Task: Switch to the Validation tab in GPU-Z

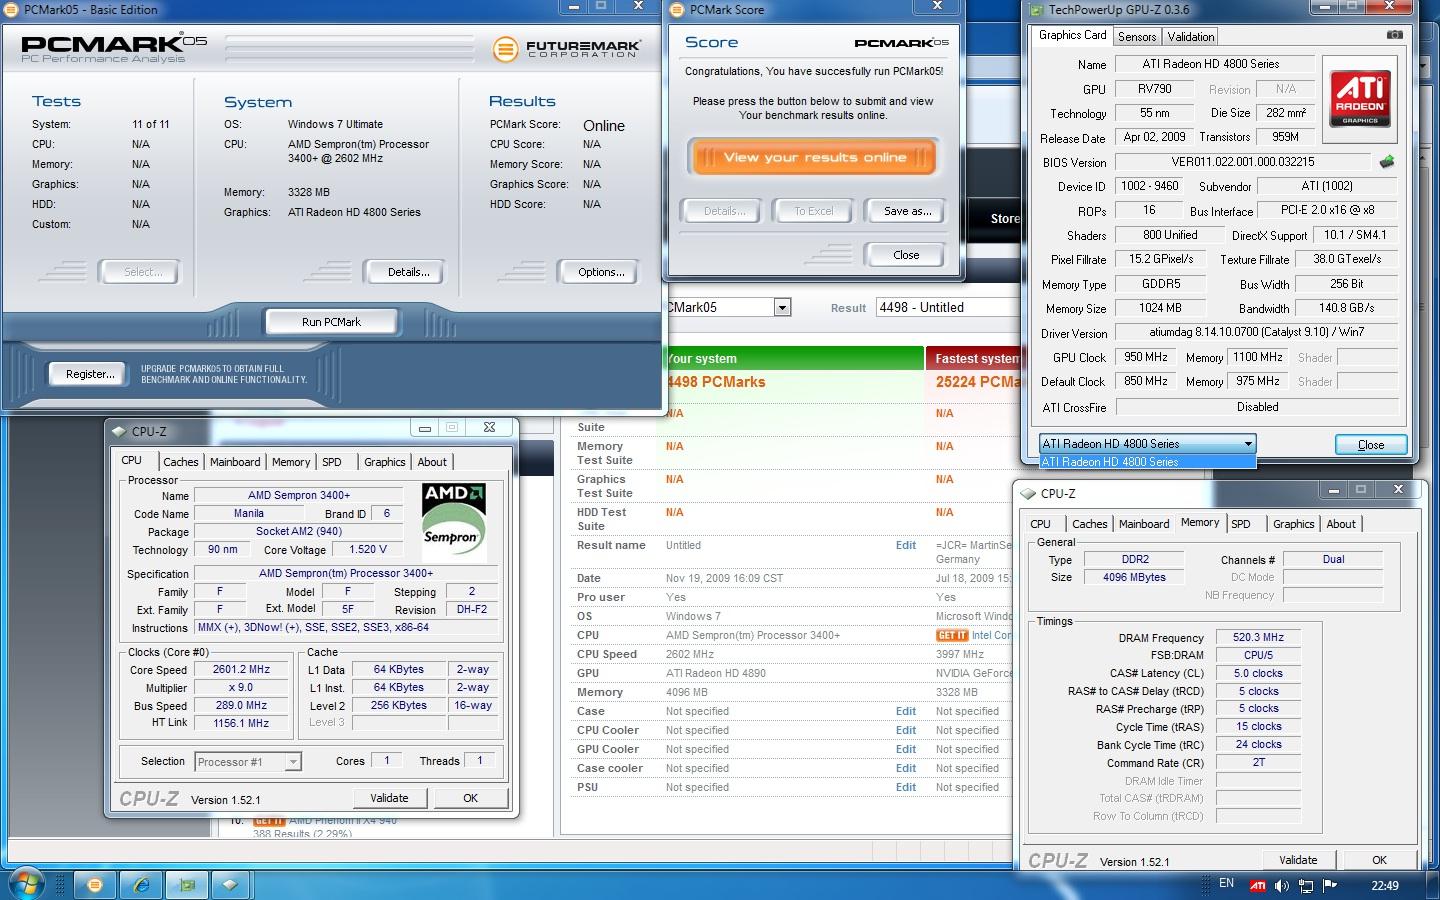Action: pyautogui.click(x=1190, y=37)
